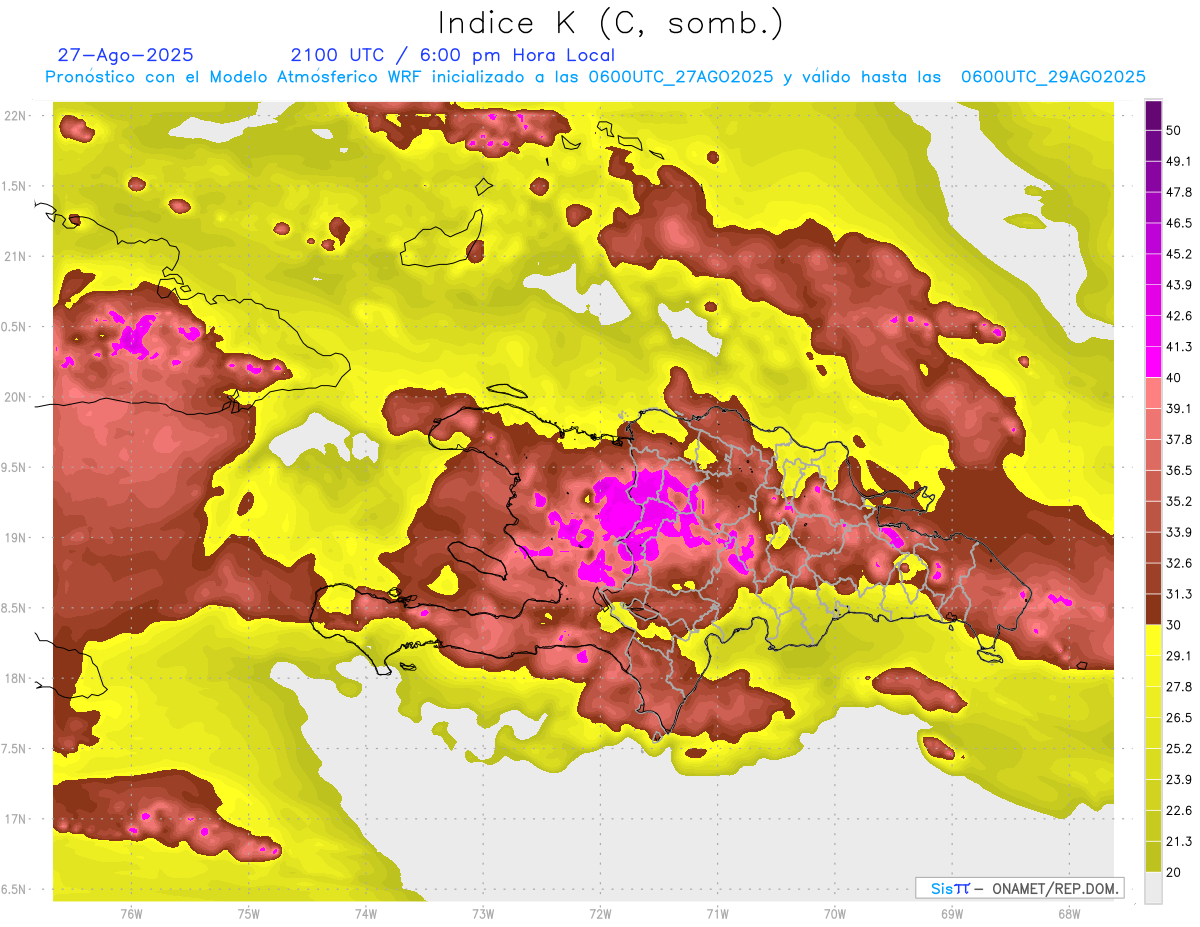Click the longitude axis label "68W"

click(1068, 913)
